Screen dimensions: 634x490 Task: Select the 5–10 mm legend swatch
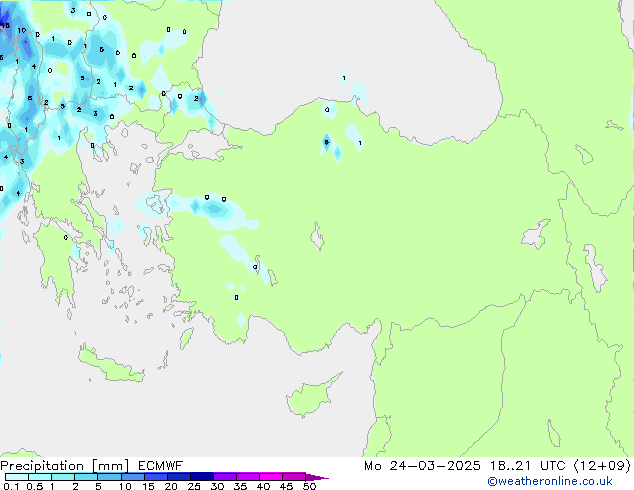pos(109,477)
